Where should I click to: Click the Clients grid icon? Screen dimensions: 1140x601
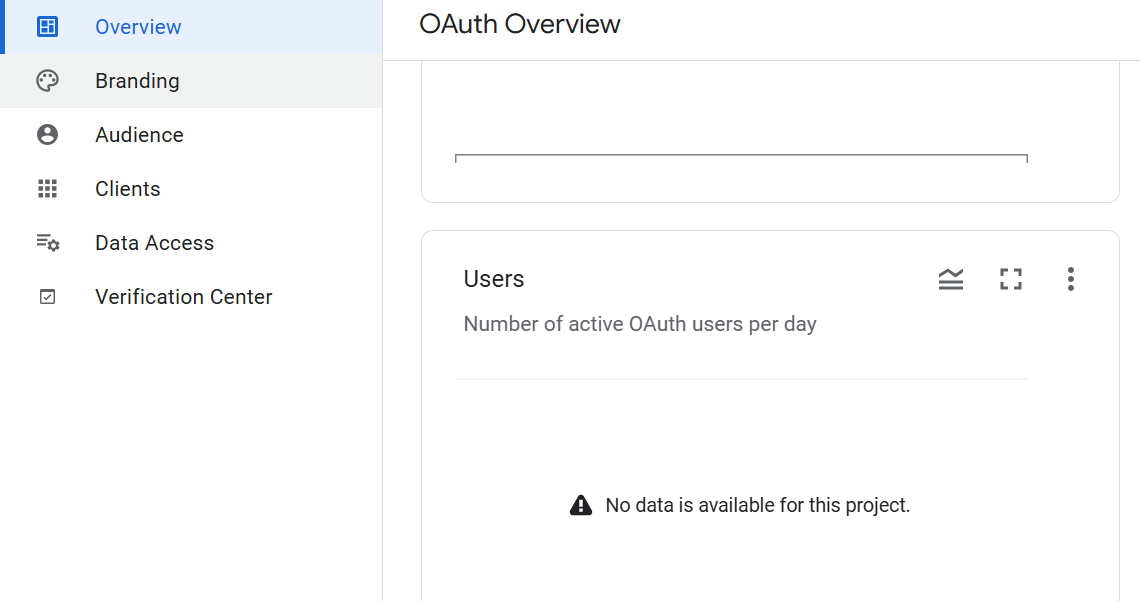[x=47, y=189]
